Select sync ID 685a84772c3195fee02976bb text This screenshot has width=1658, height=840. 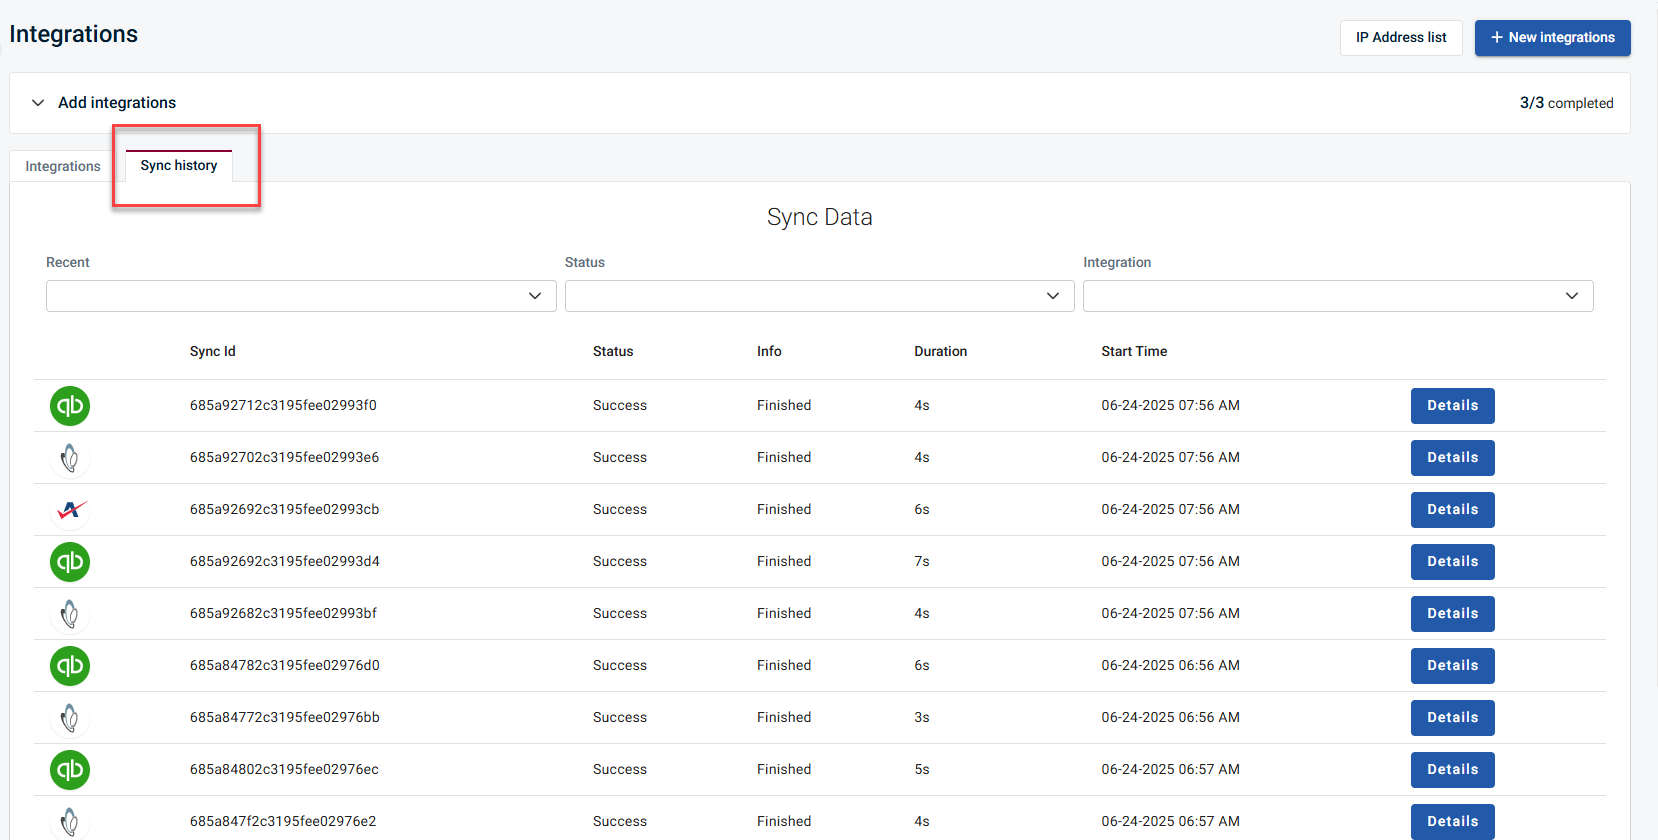coord(285,718)
